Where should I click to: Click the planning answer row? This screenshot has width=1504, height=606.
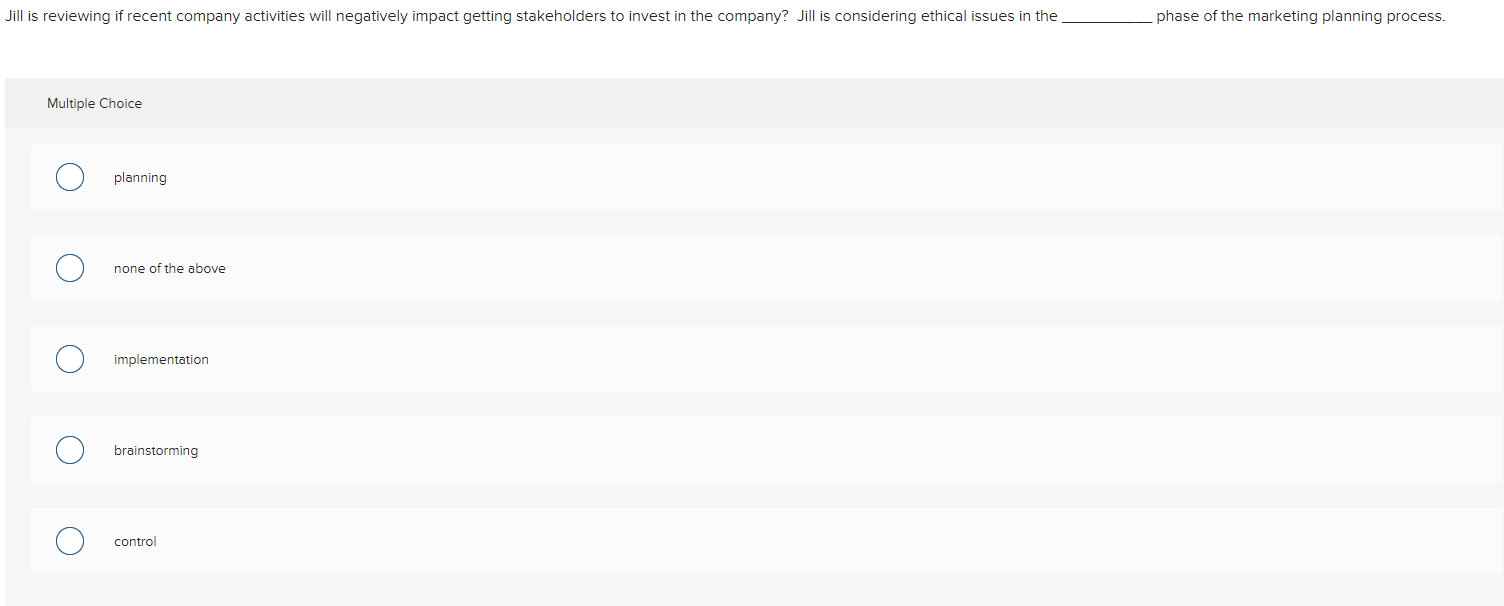pyautogui.click(x=600, y=177)
